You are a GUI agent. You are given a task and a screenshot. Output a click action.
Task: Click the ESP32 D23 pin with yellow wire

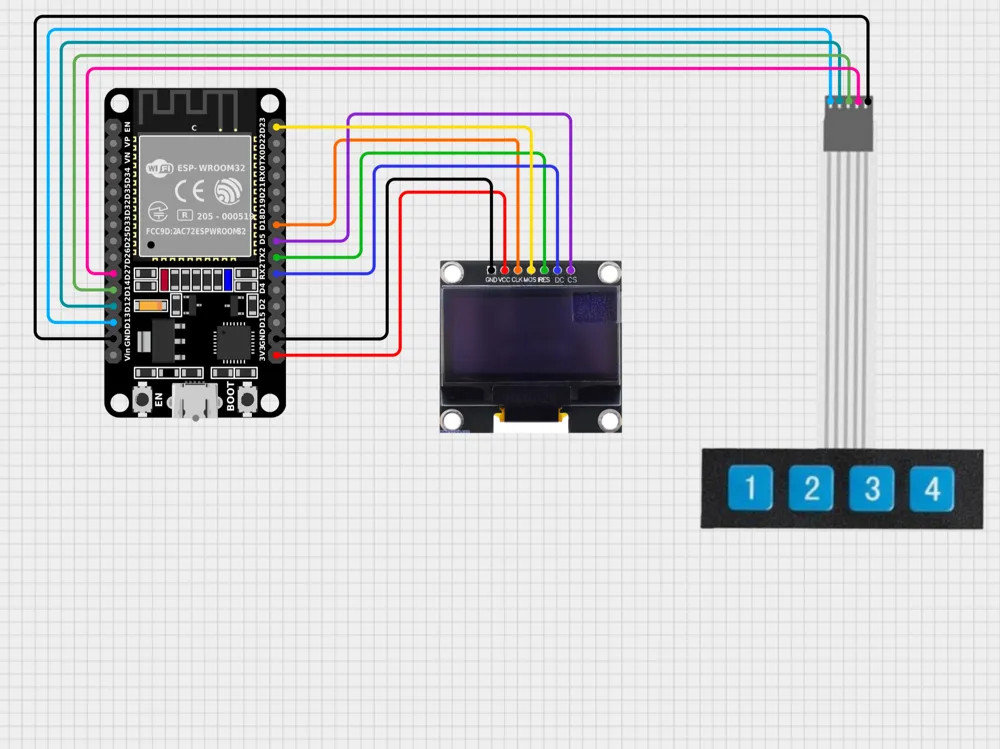click(x=277, y=127)
